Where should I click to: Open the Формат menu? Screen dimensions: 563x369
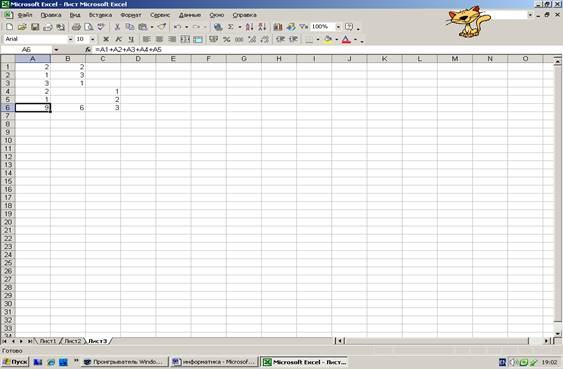point(131,15)
